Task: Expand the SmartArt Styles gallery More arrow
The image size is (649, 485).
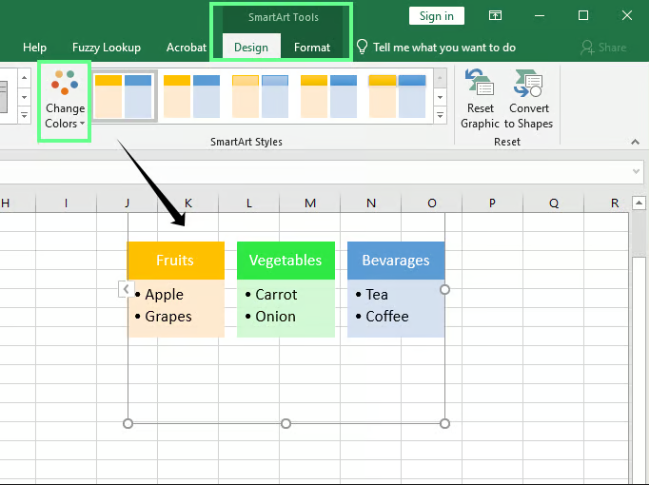Action: (439, 116)
